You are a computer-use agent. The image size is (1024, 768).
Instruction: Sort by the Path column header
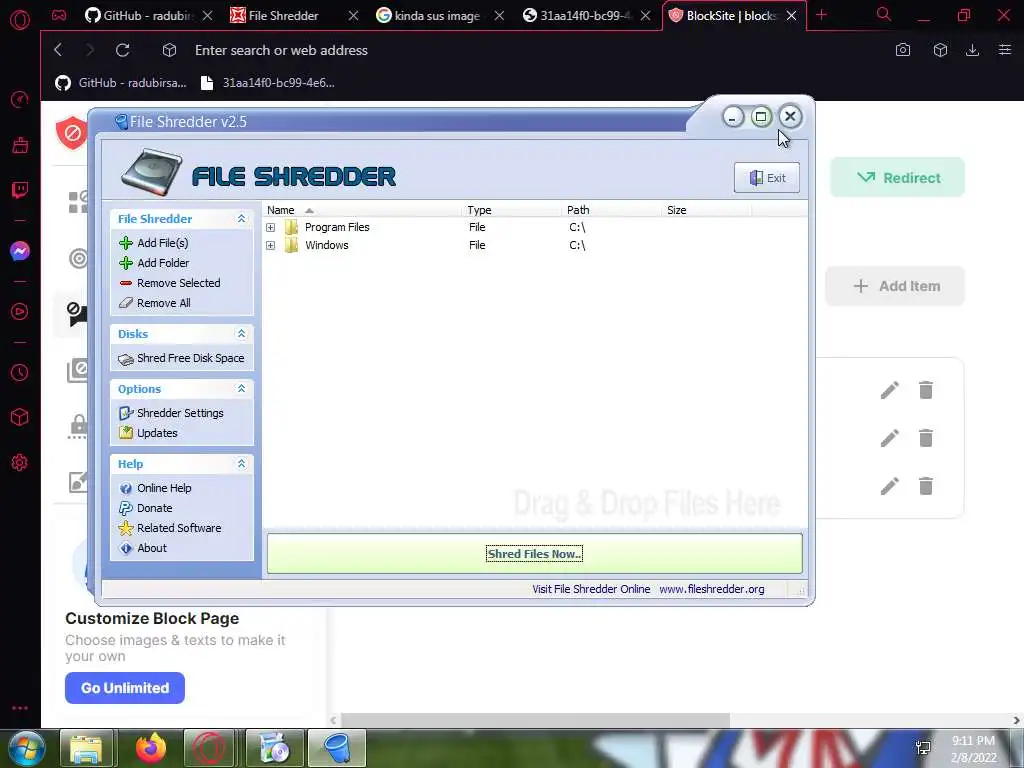(x=612, y=210)
